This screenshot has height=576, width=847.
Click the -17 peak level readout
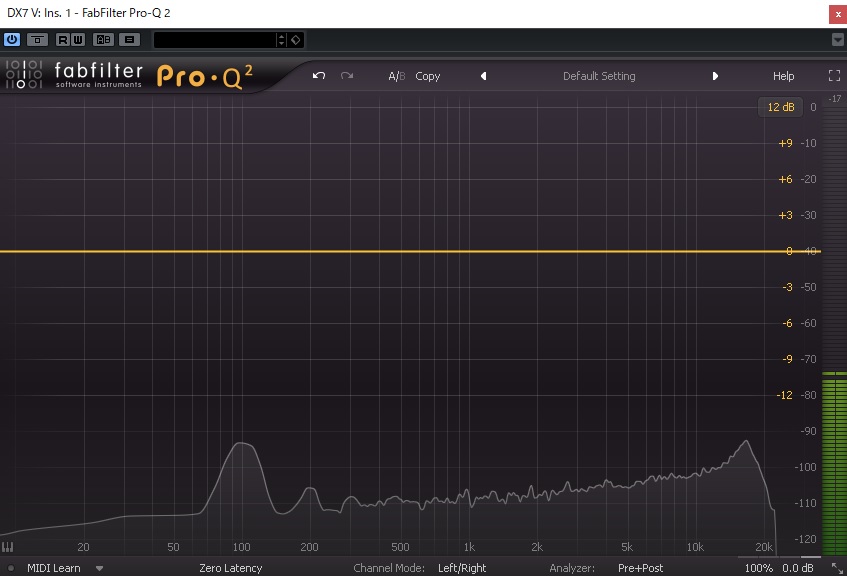point(835,98)
